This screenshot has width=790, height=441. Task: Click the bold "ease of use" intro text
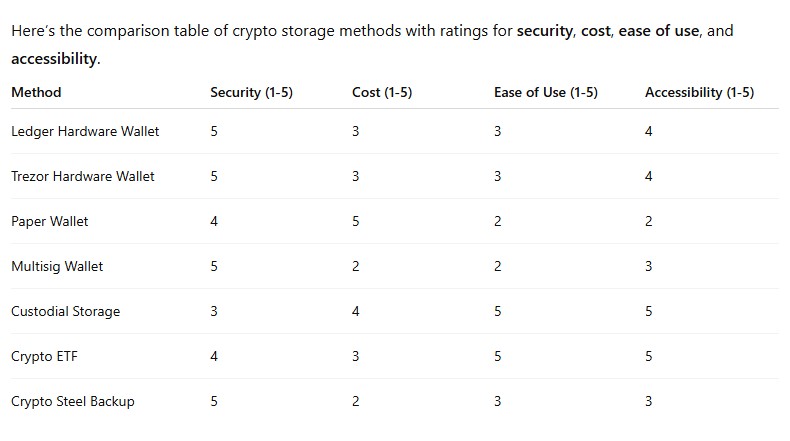(658, 31)
